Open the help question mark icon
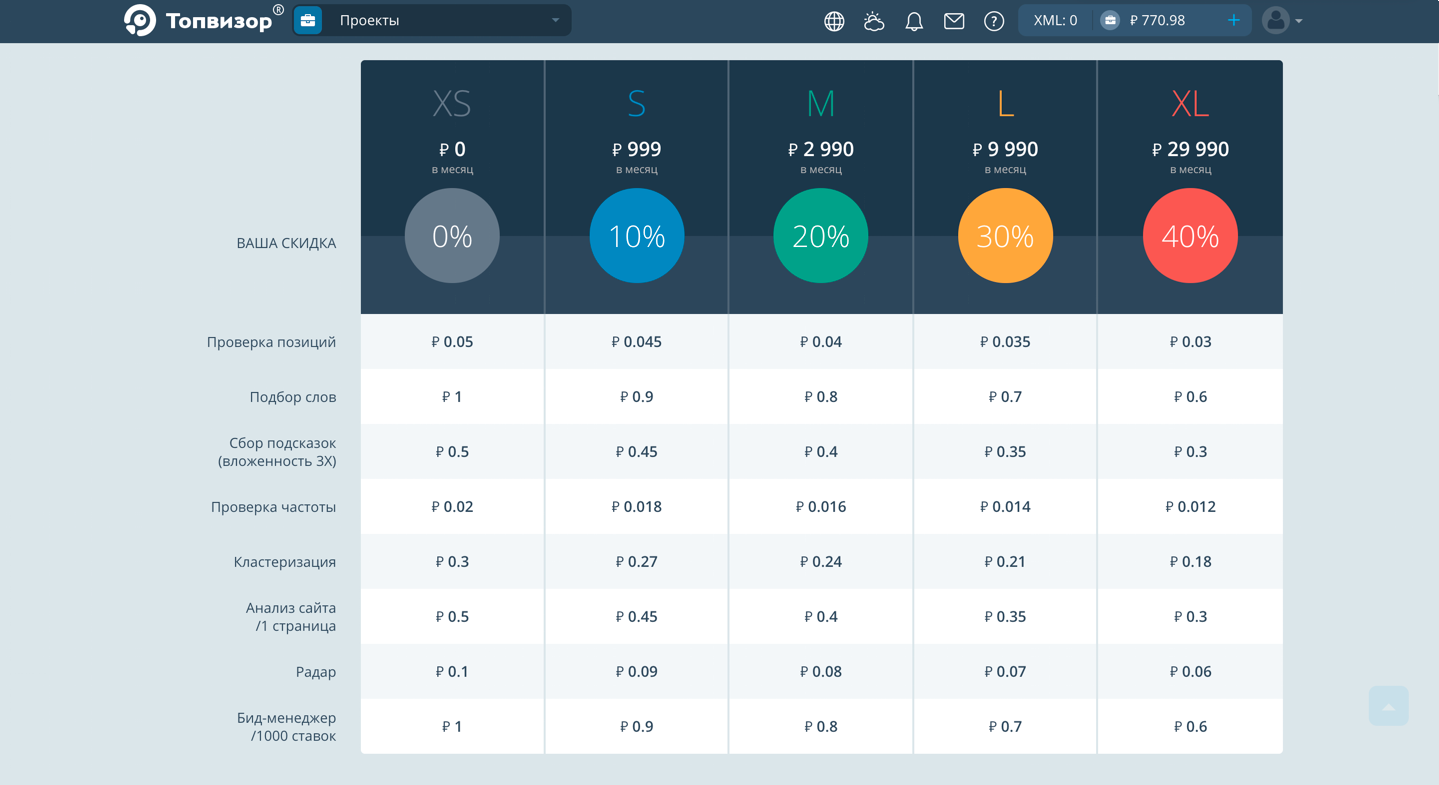Screen dimensions: 1439x785 [x=994, y=21]
